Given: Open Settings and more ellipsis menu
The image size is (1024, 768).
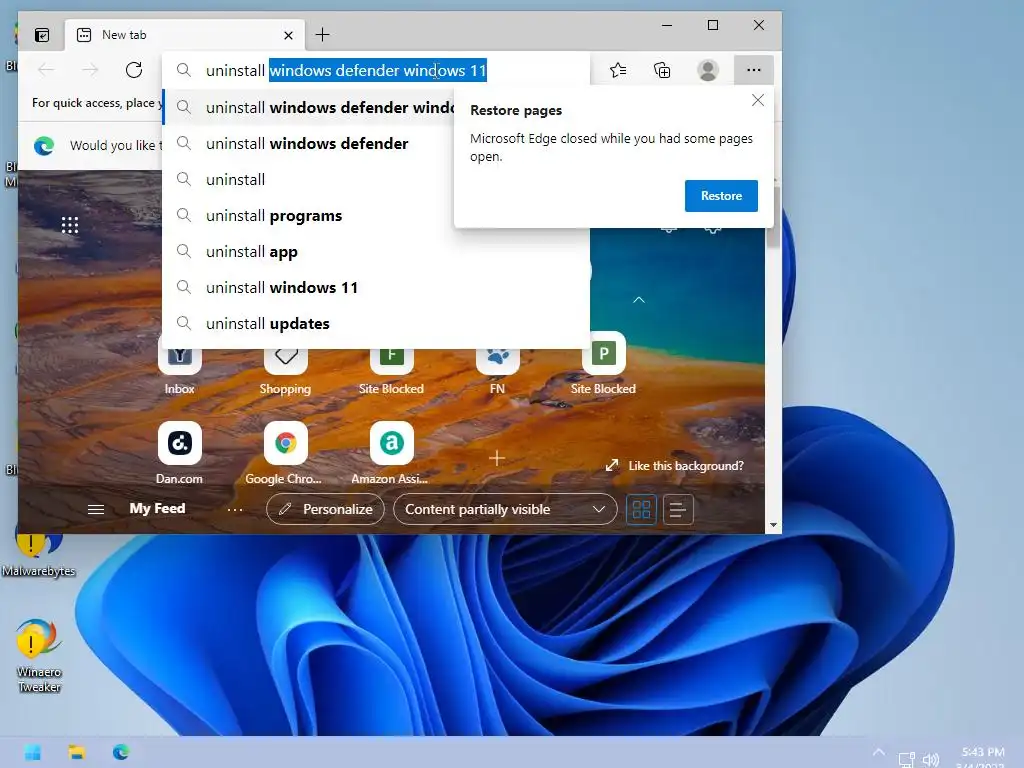Looking at the screenshot, I should tap(754, 70).
